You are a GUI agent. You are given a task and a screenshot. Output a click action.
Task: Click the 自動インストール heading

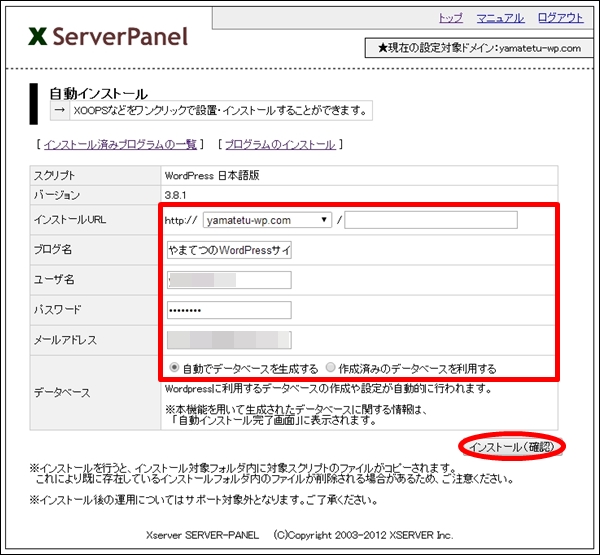(x=98, y=93)
